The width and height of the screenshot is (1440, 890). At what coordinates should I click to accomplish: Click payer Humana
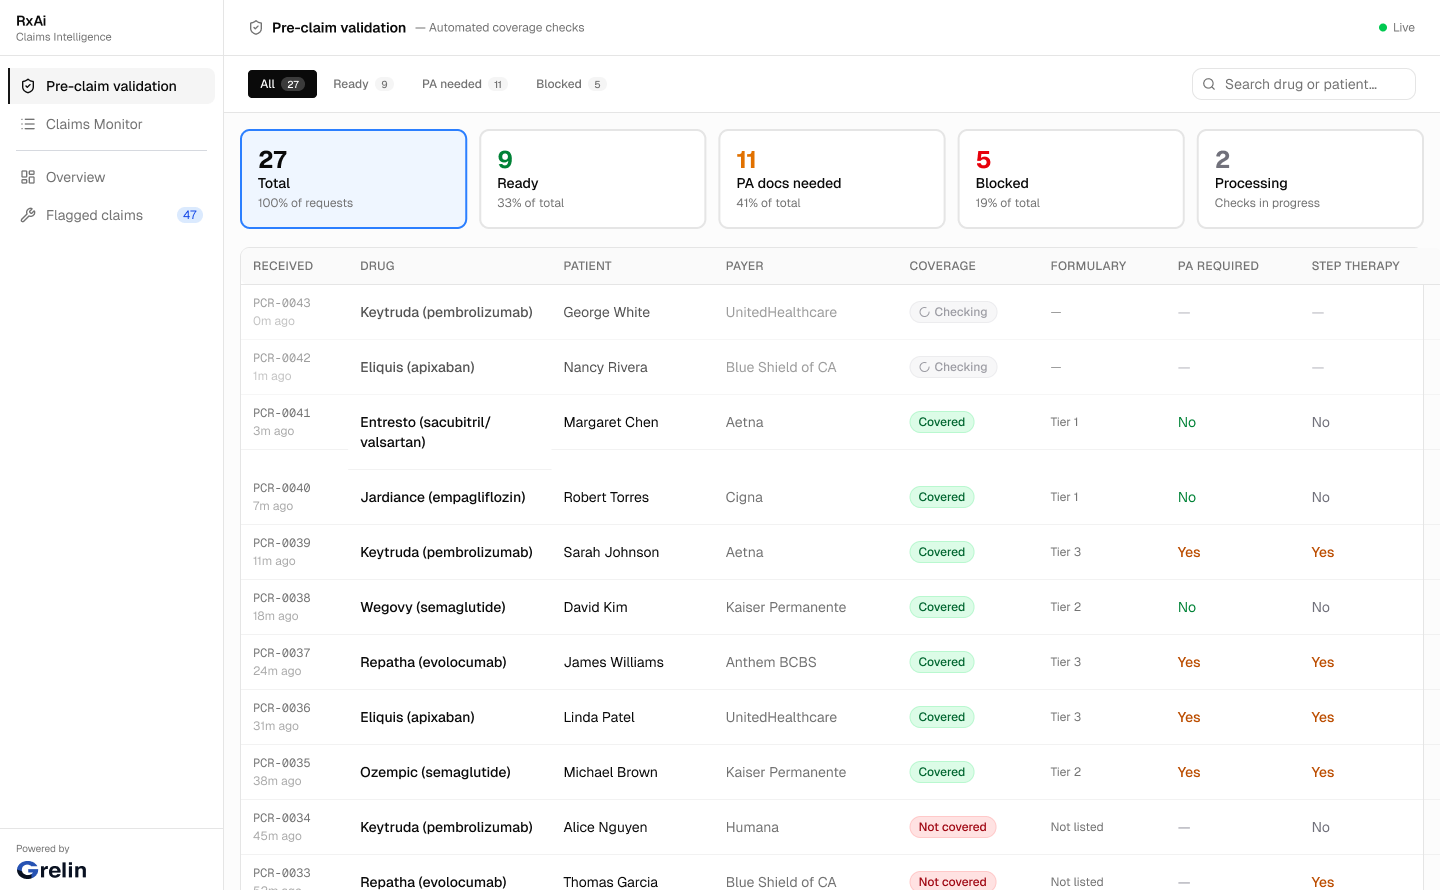coord(752,827)
